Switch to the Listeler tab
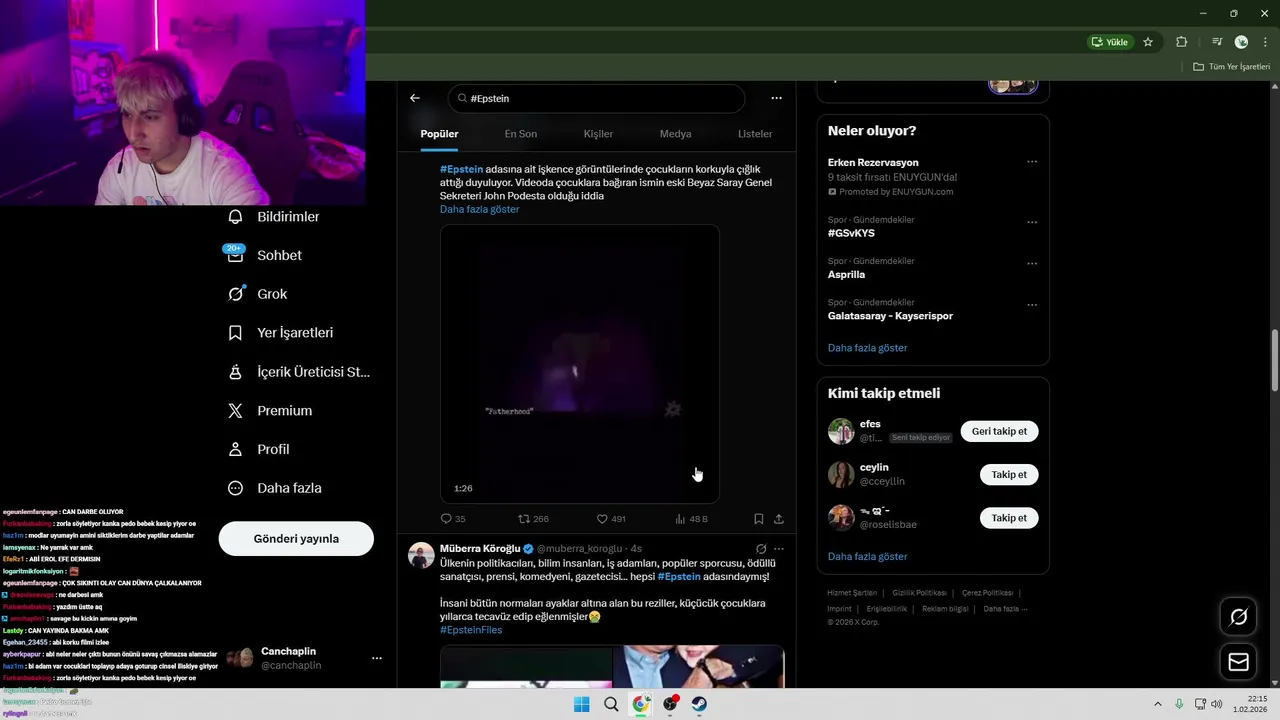 click(x=755, y=134)
